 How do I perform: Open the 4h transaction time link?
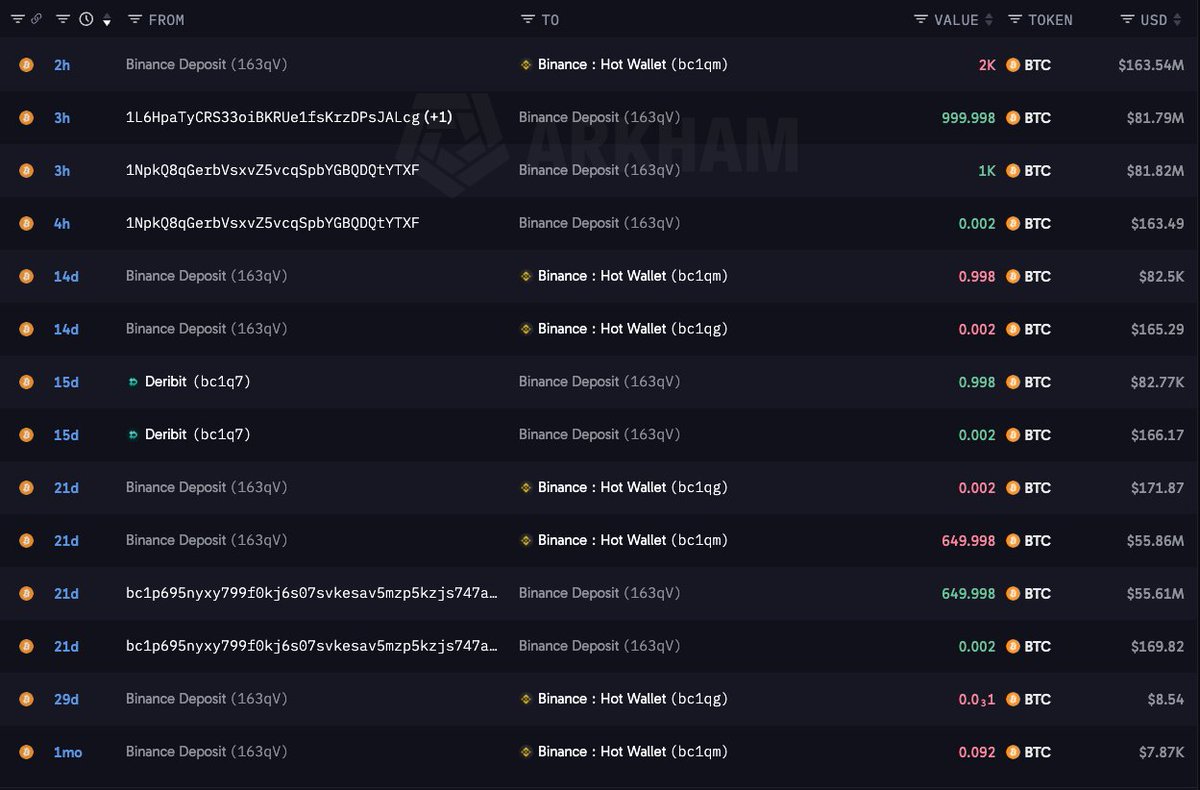pyautogui.click(x=62, y=223)
